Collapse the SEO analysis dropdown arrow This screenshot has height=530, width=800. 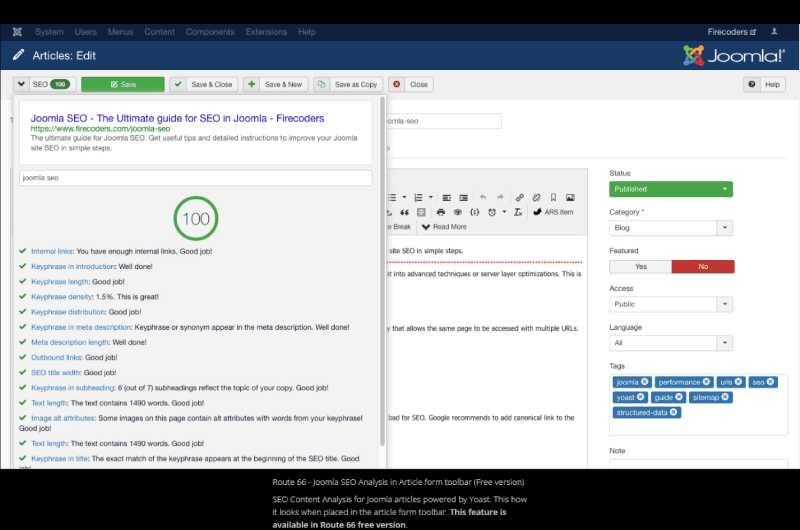pos(21,84)
